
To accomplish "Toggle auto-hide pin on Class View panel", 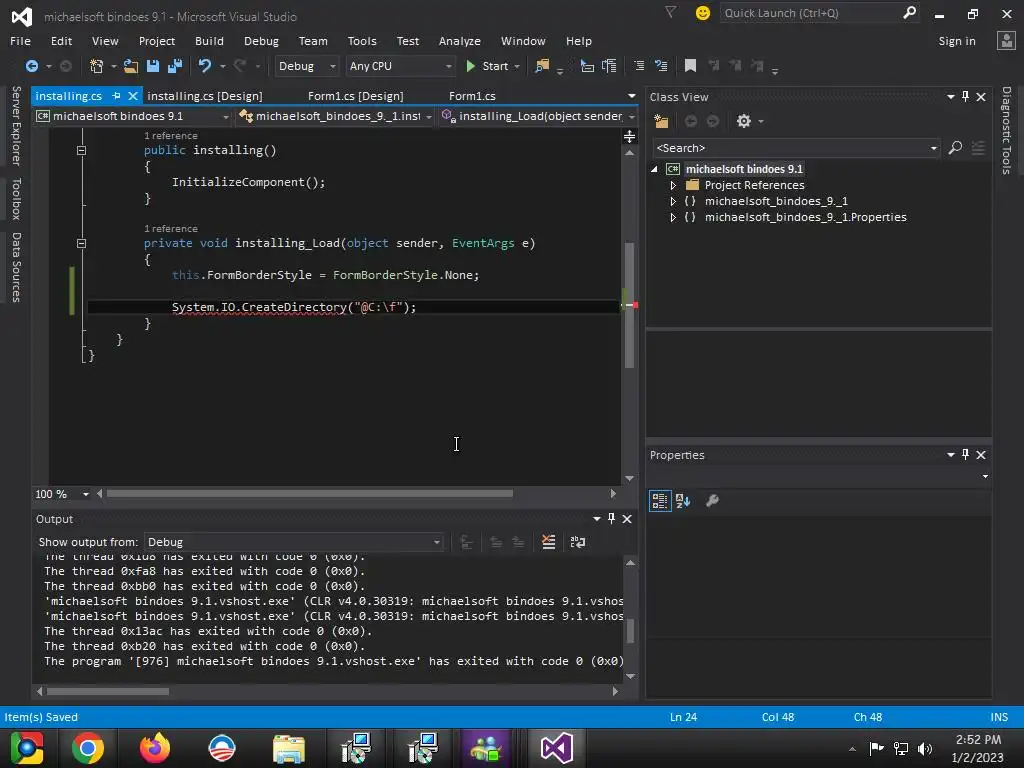I will 965,97.
